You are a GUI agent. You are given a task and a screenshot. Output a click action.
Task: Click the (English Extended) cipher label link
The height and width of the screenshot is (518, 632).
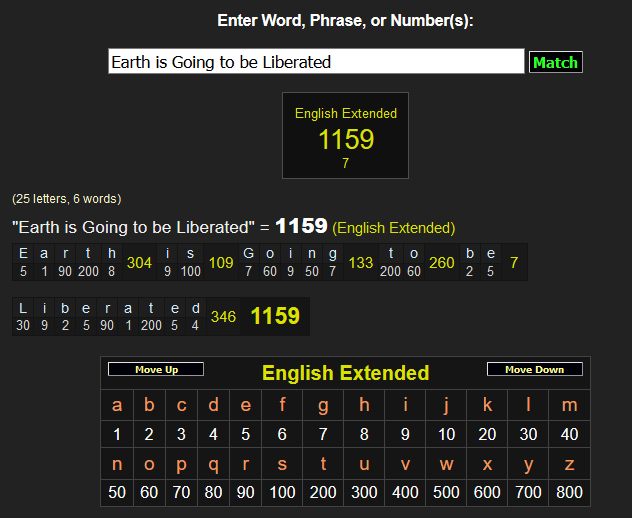(x=393, y=228)
